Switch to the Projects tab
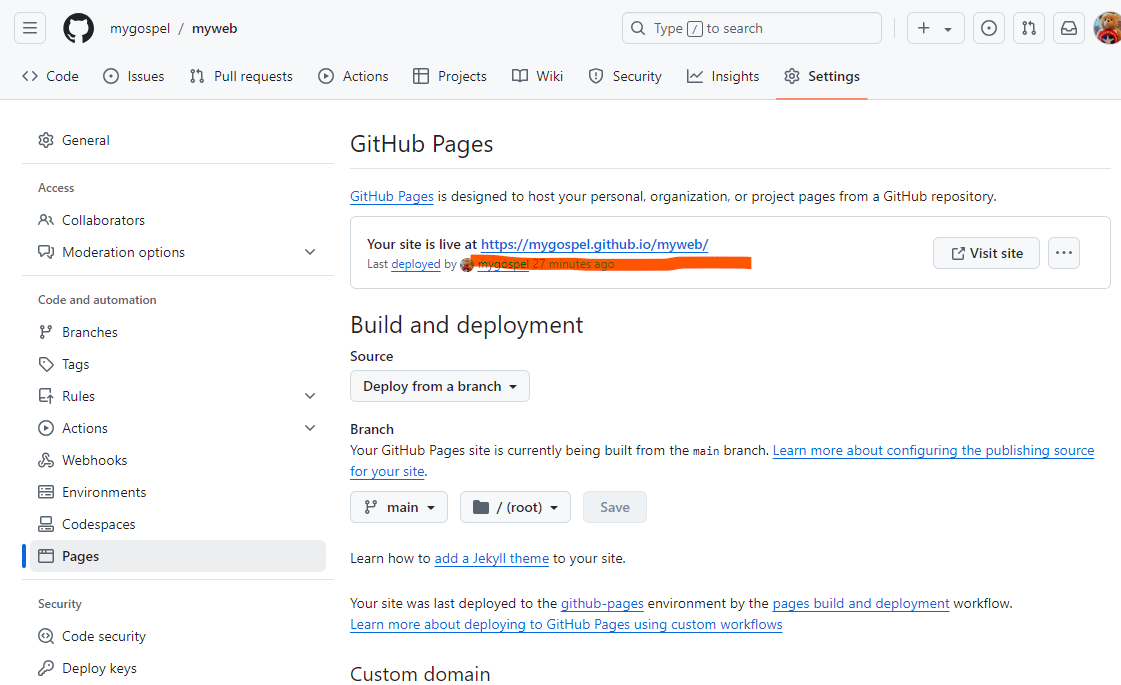The height and width of the screenshot is (685, 1121). coord(450,76)
